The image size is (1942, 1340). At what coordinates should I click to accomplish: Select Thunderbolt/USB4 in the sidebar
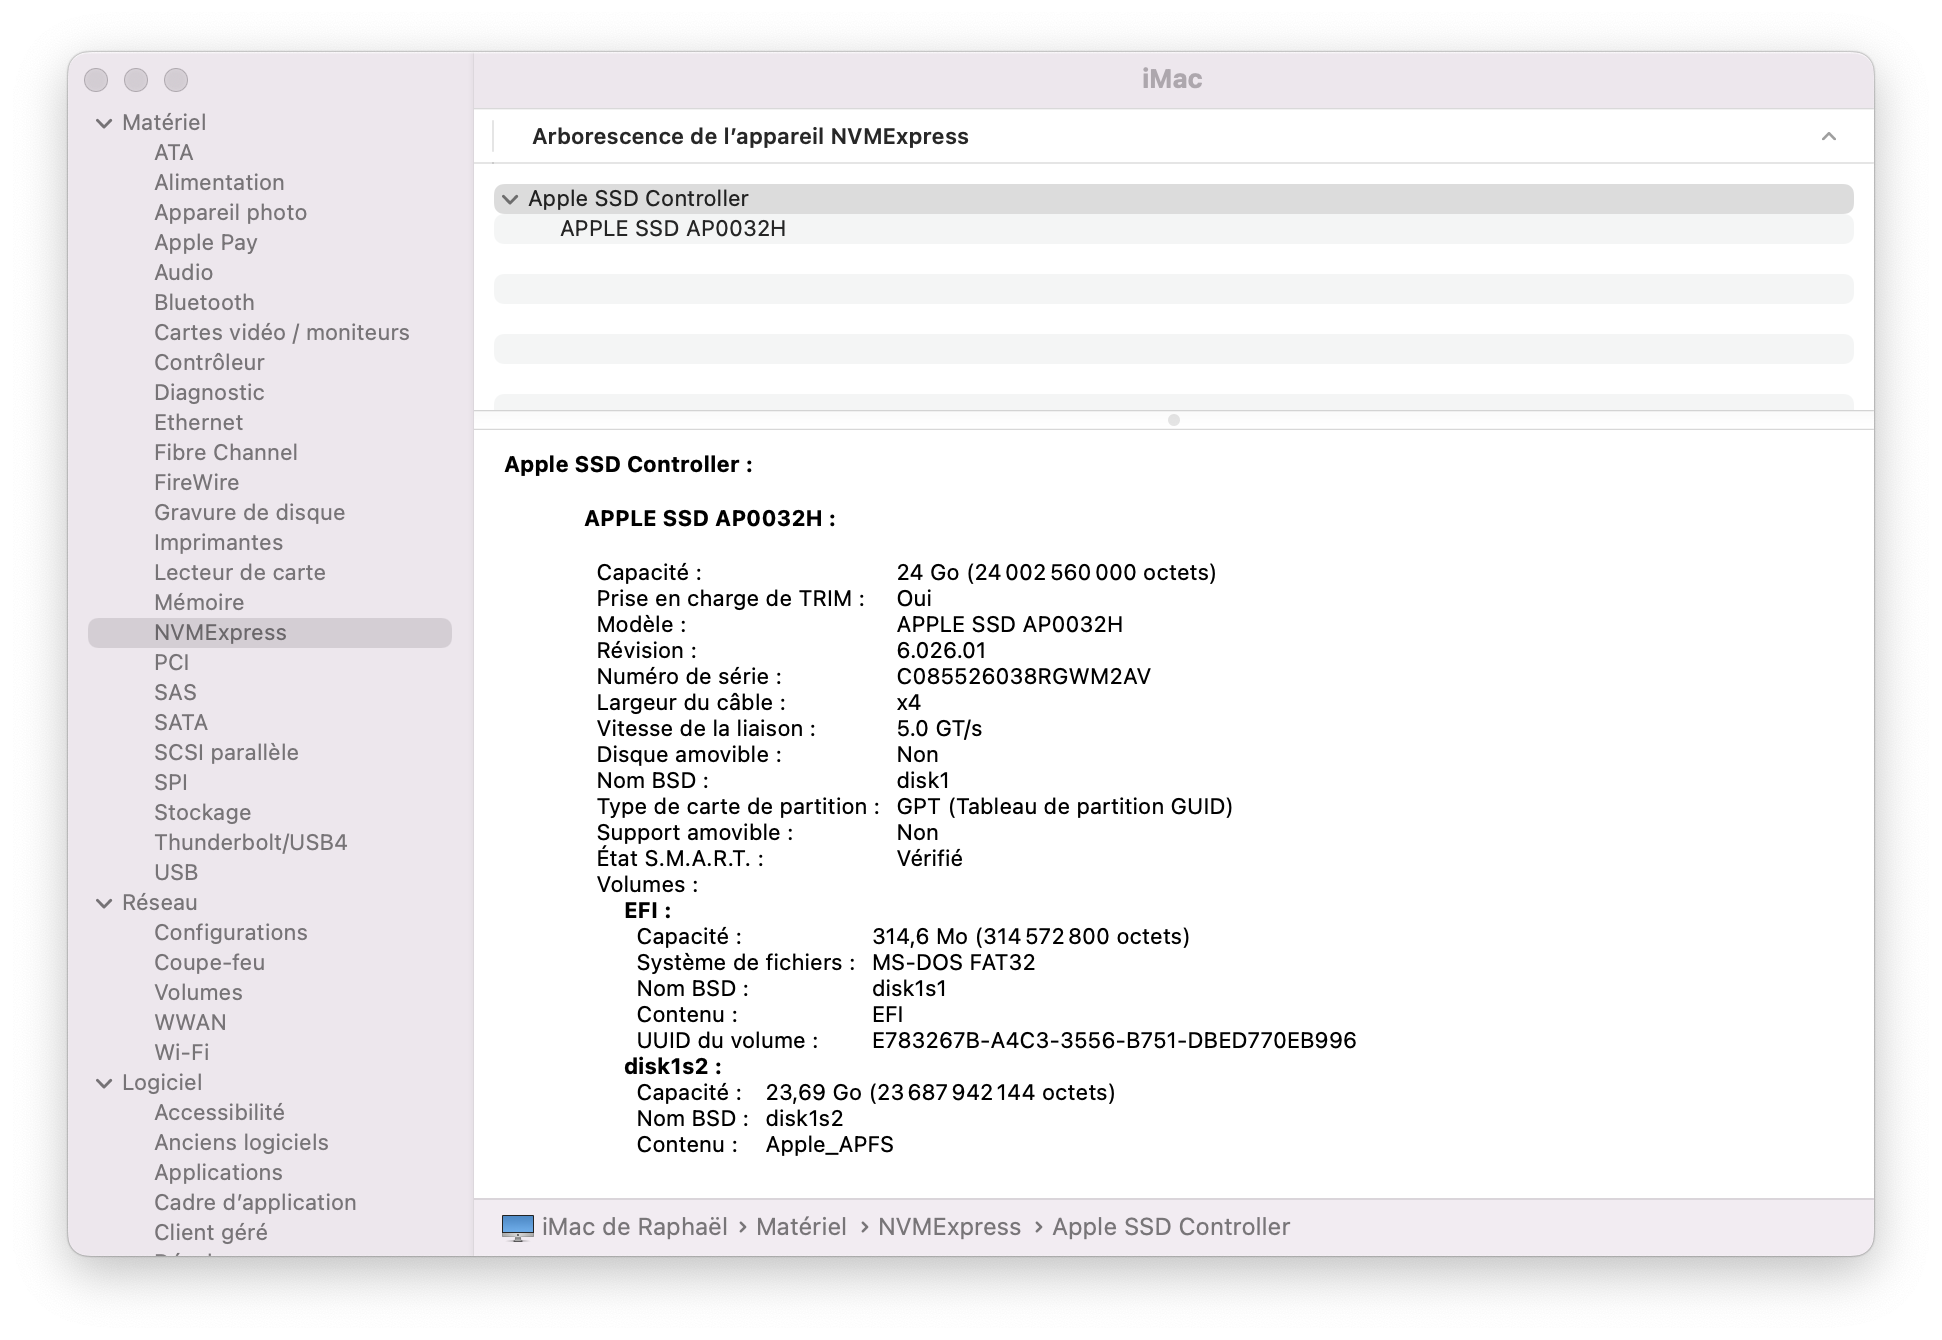tap(250, 842)
